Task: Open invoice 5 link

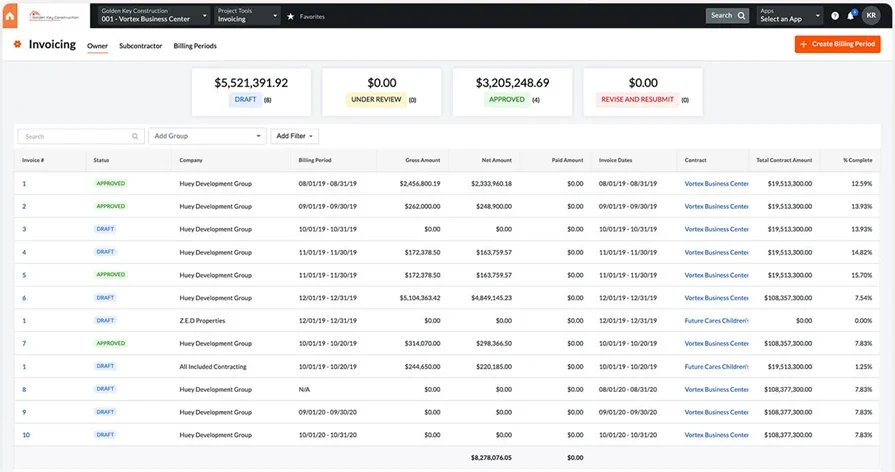Action: coord(24,275)
